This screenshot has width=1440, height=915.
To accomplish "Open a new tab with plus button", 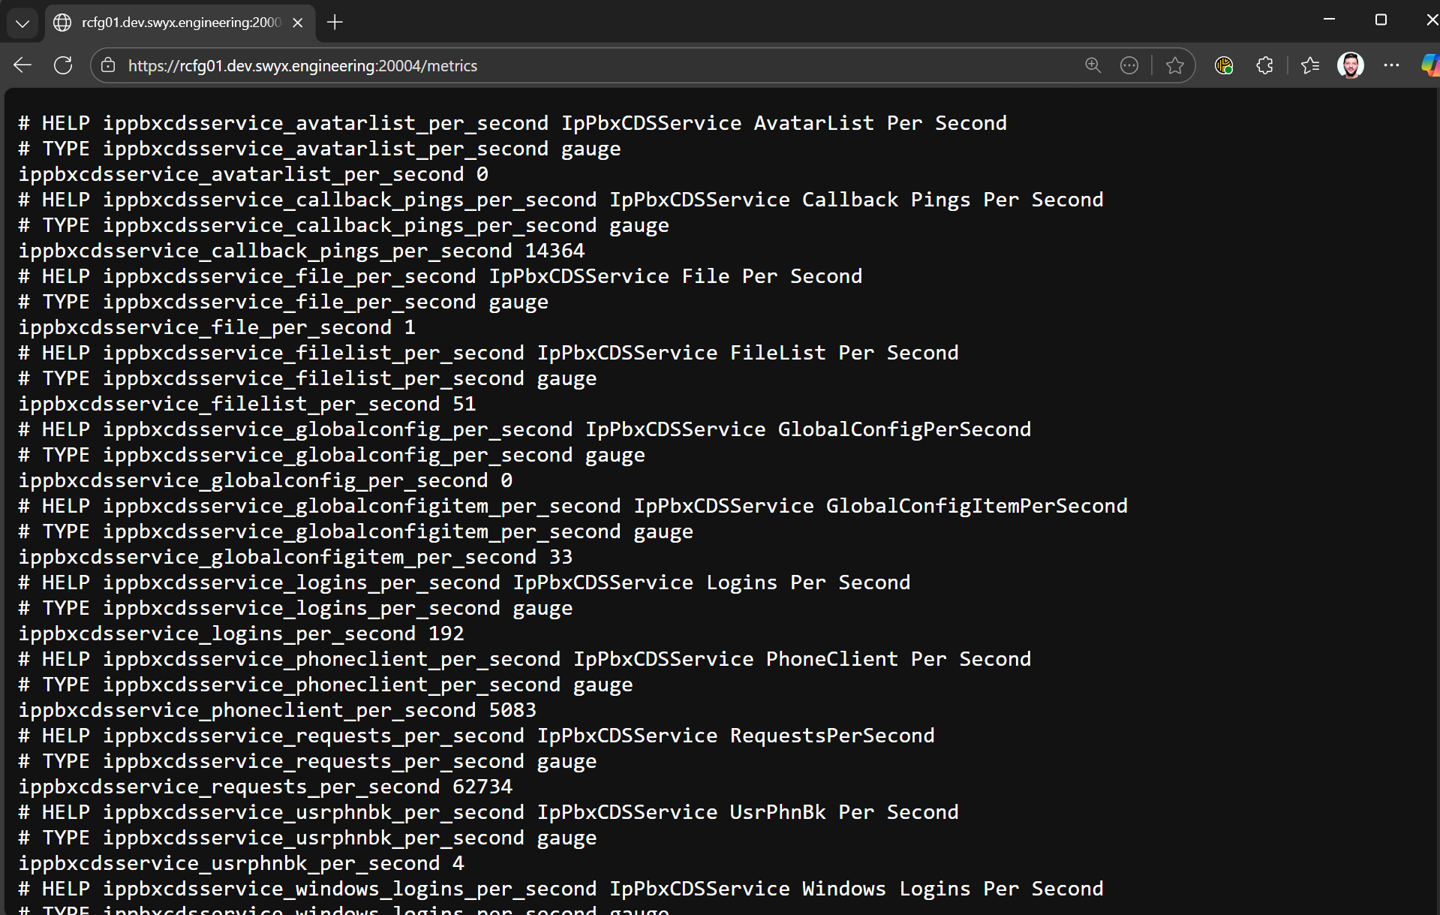I will (335, 22).
